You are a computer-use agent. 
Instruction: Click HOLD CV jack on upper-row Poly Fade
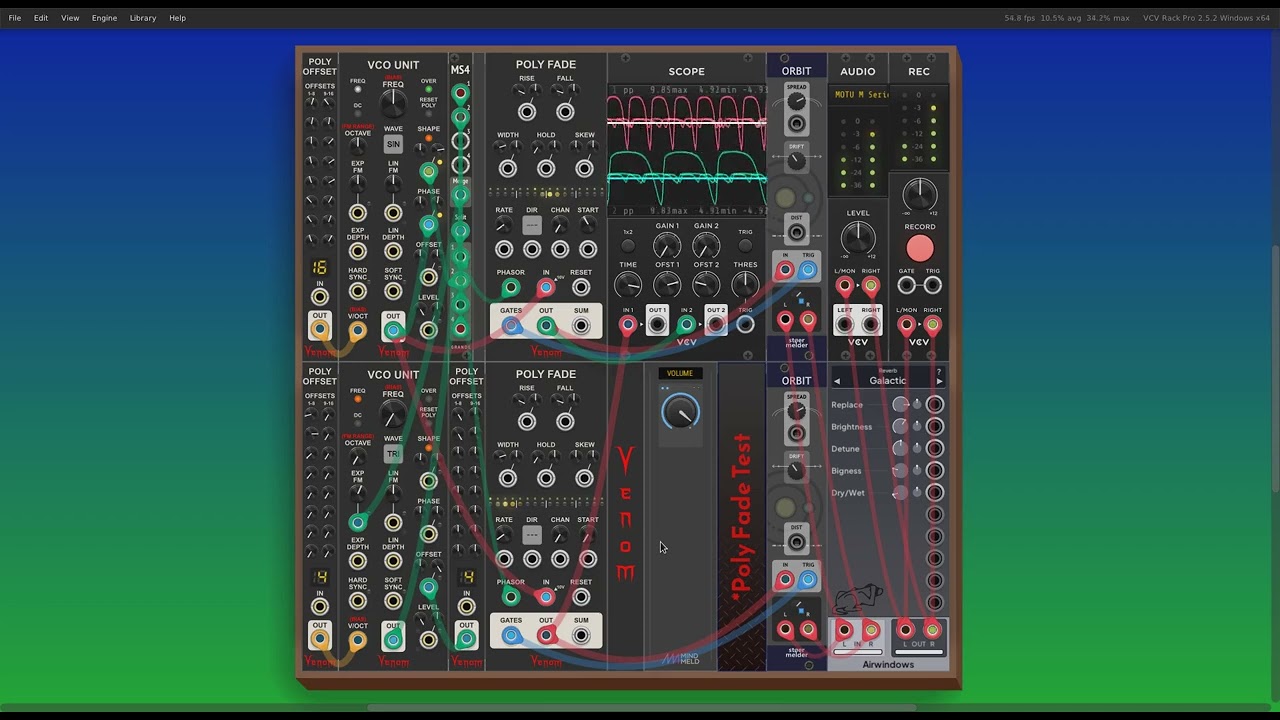[546, 169]
